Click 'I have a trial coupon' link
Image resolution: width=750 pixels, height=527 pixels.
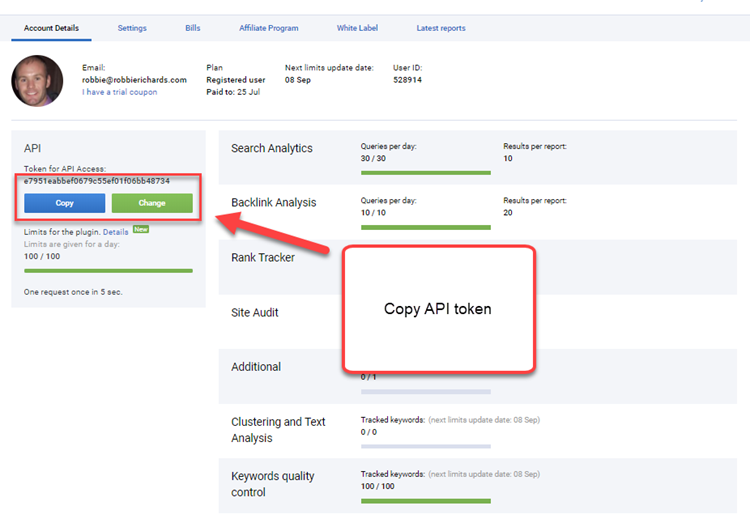pos(119,92)
